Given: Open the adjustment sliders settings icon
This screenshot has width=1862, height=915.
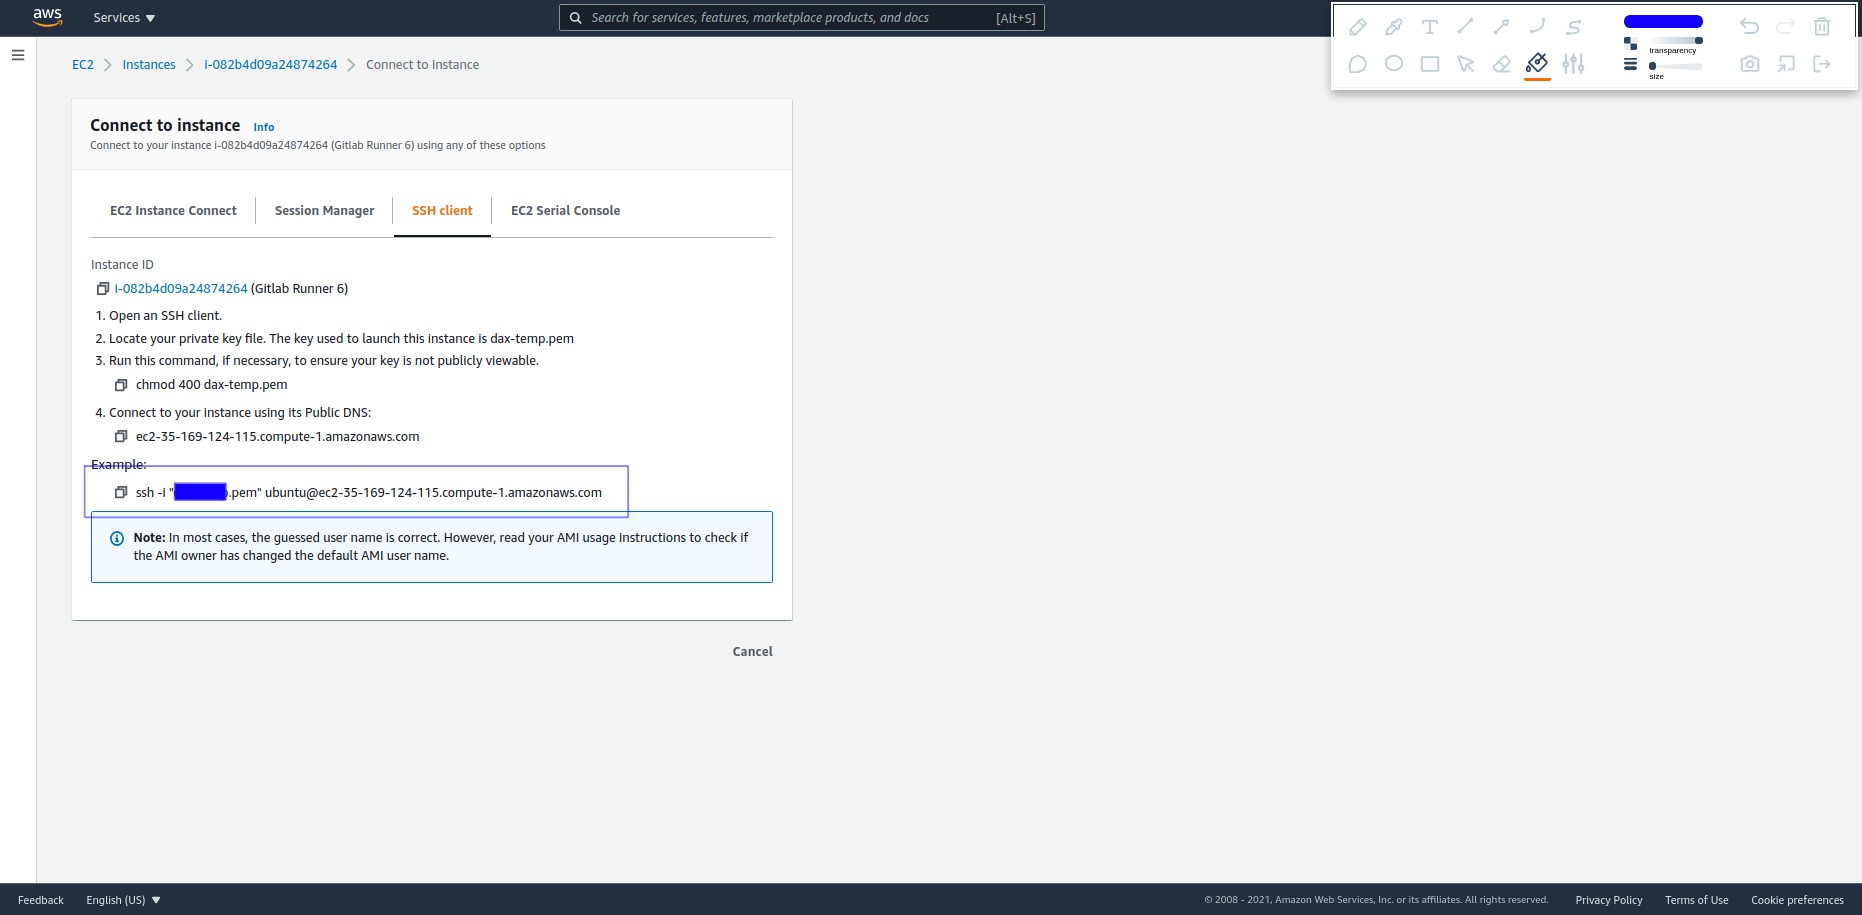Looking at the screenshot, I should click(x=1573, y=64).
